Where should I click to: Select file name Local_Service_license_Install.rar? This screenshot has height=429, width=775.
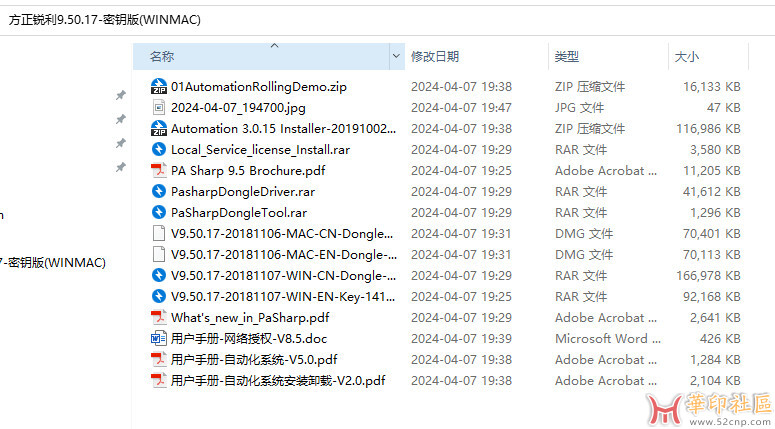point(260,149)
